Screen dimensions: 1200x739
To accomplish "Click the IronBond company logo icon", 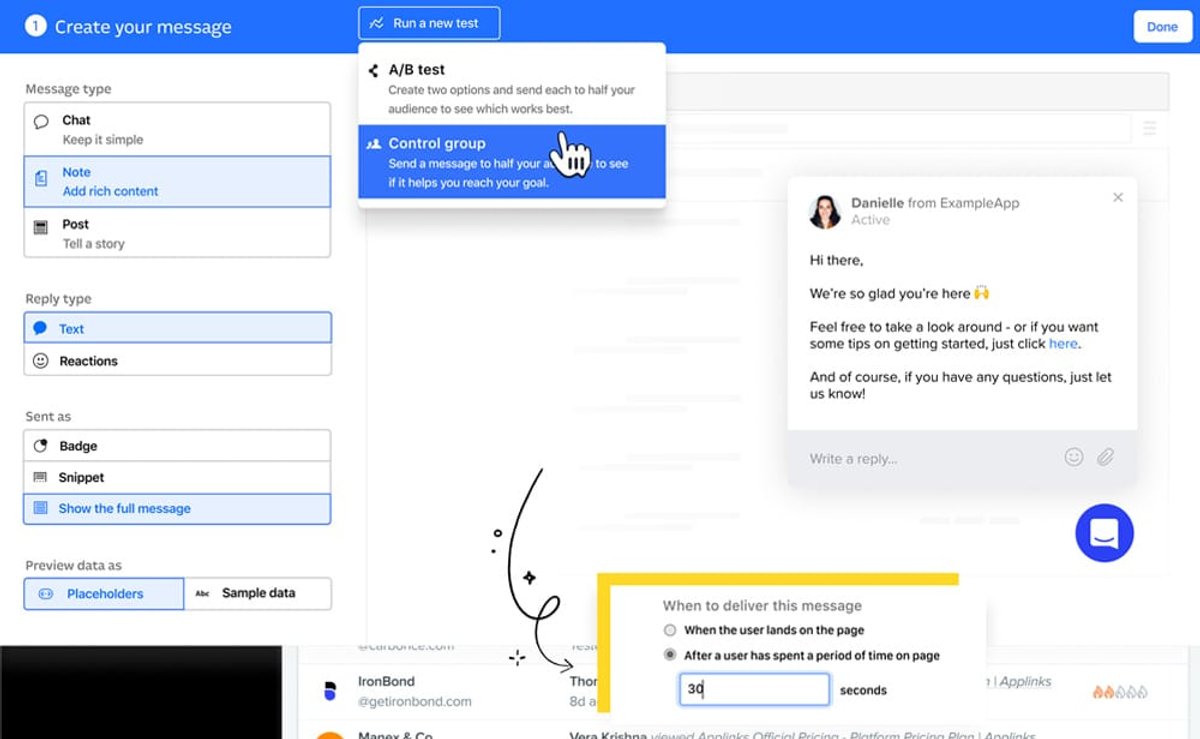I will click(x=330, y=691).
